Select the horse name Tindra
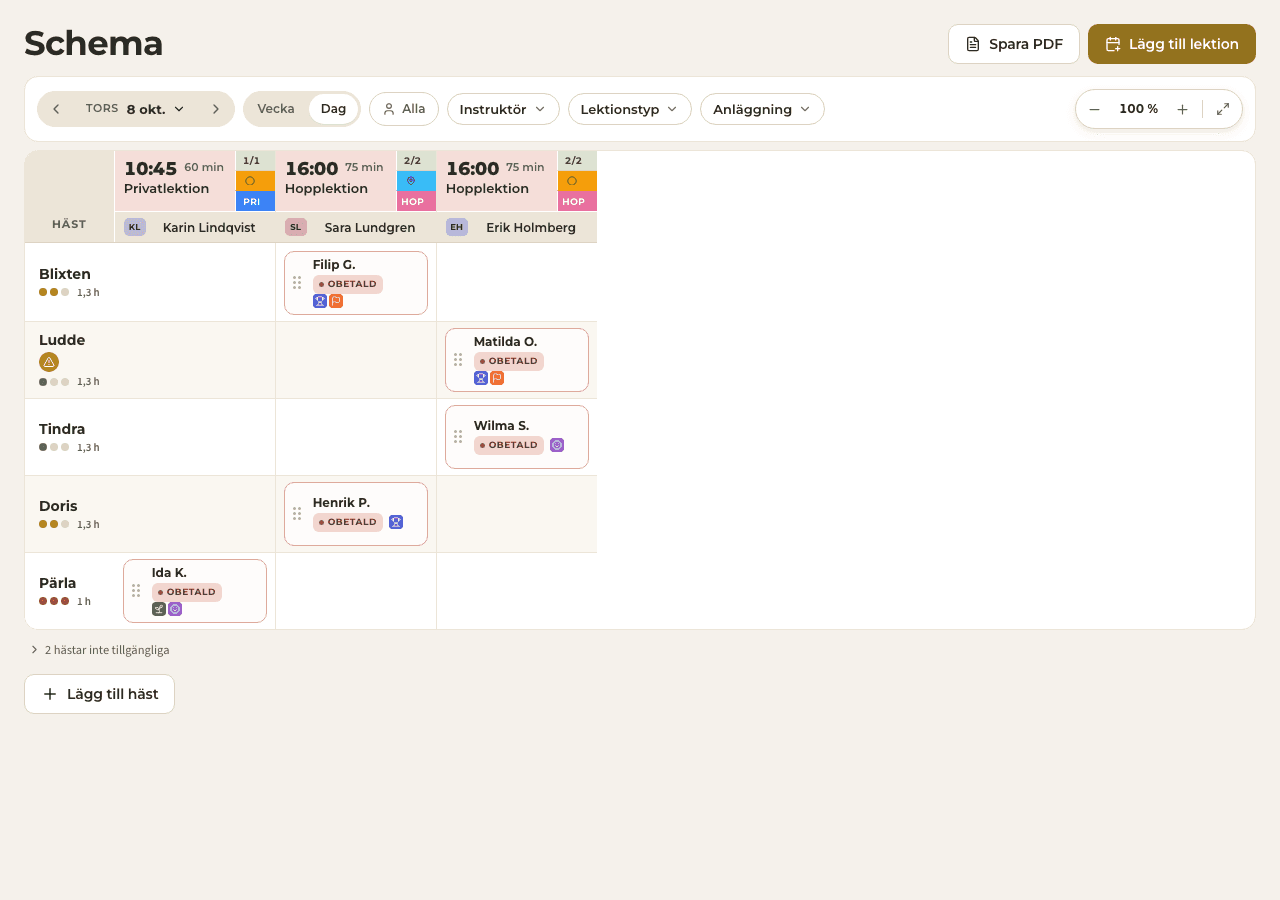 click(62, 429)
